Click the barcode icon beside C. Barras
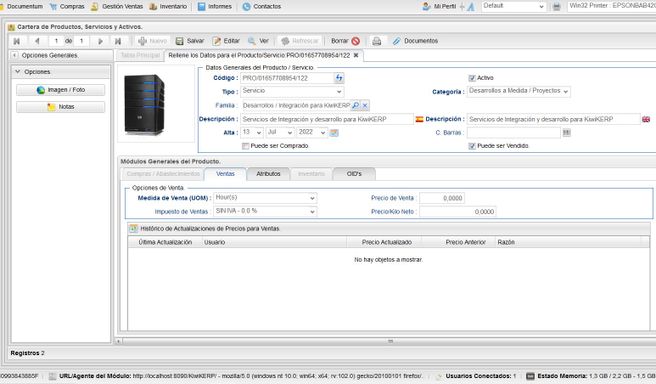This screenshot has width=656, height=384. coord(566,133)
